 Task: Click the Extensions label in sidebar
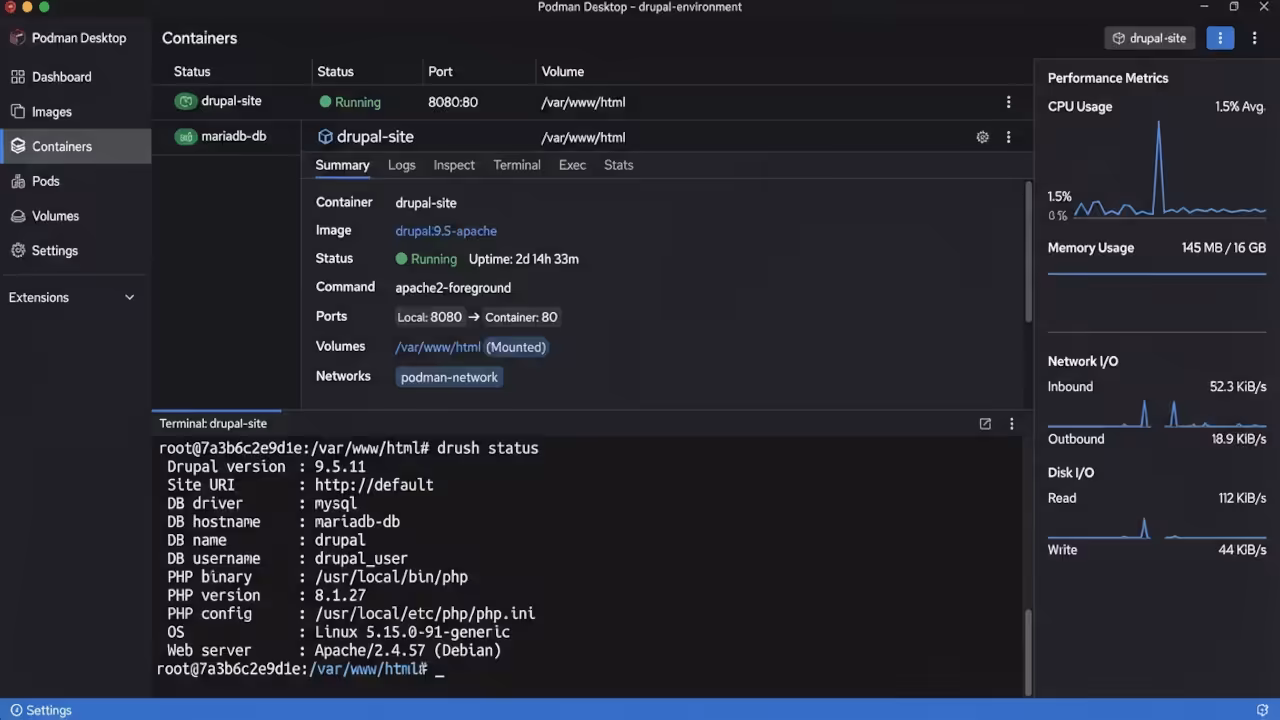pyautogui.click(x=39, y=298)
